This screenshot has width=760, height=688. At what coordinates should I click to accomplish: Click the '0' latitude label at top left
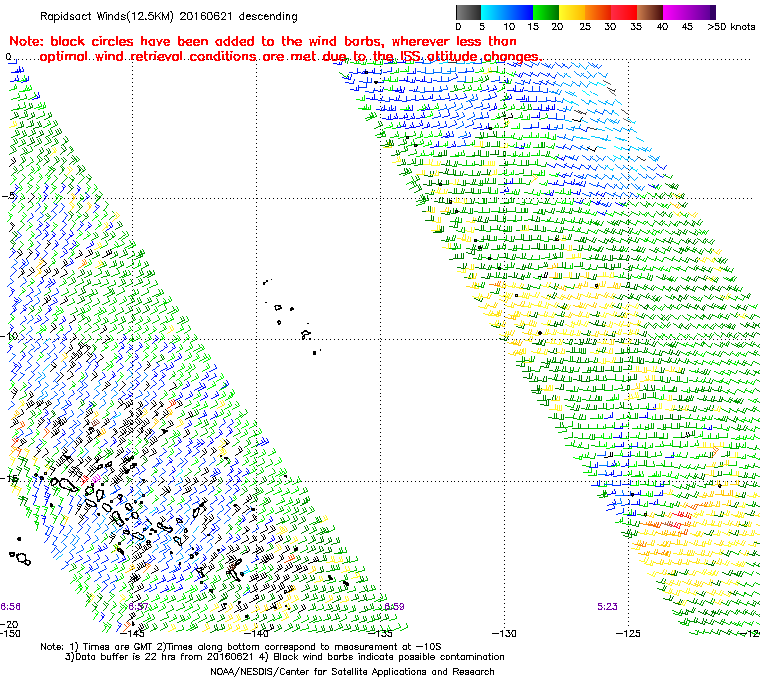[8, 57]
